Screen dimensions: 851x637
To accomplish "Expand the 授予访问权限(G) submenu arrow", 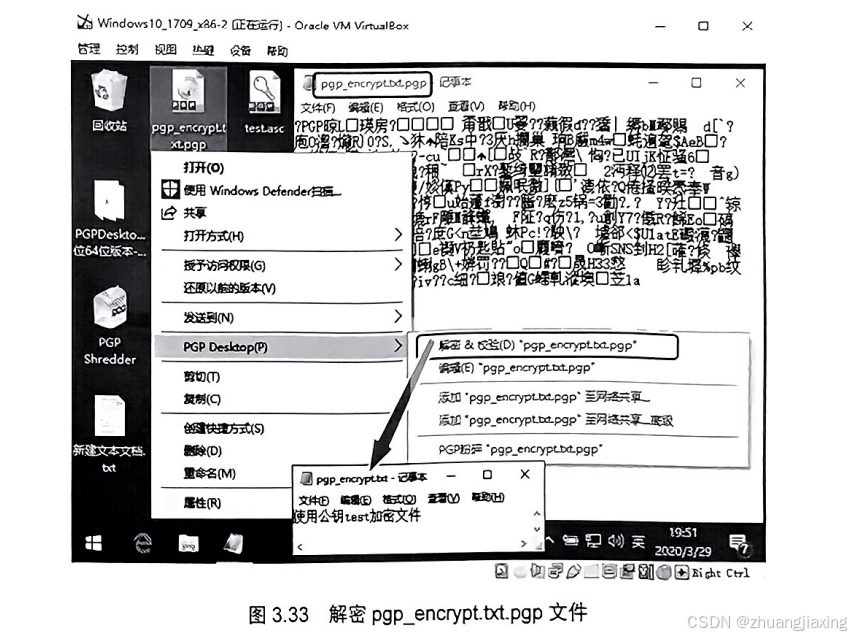I will click(x=398, y=264).
